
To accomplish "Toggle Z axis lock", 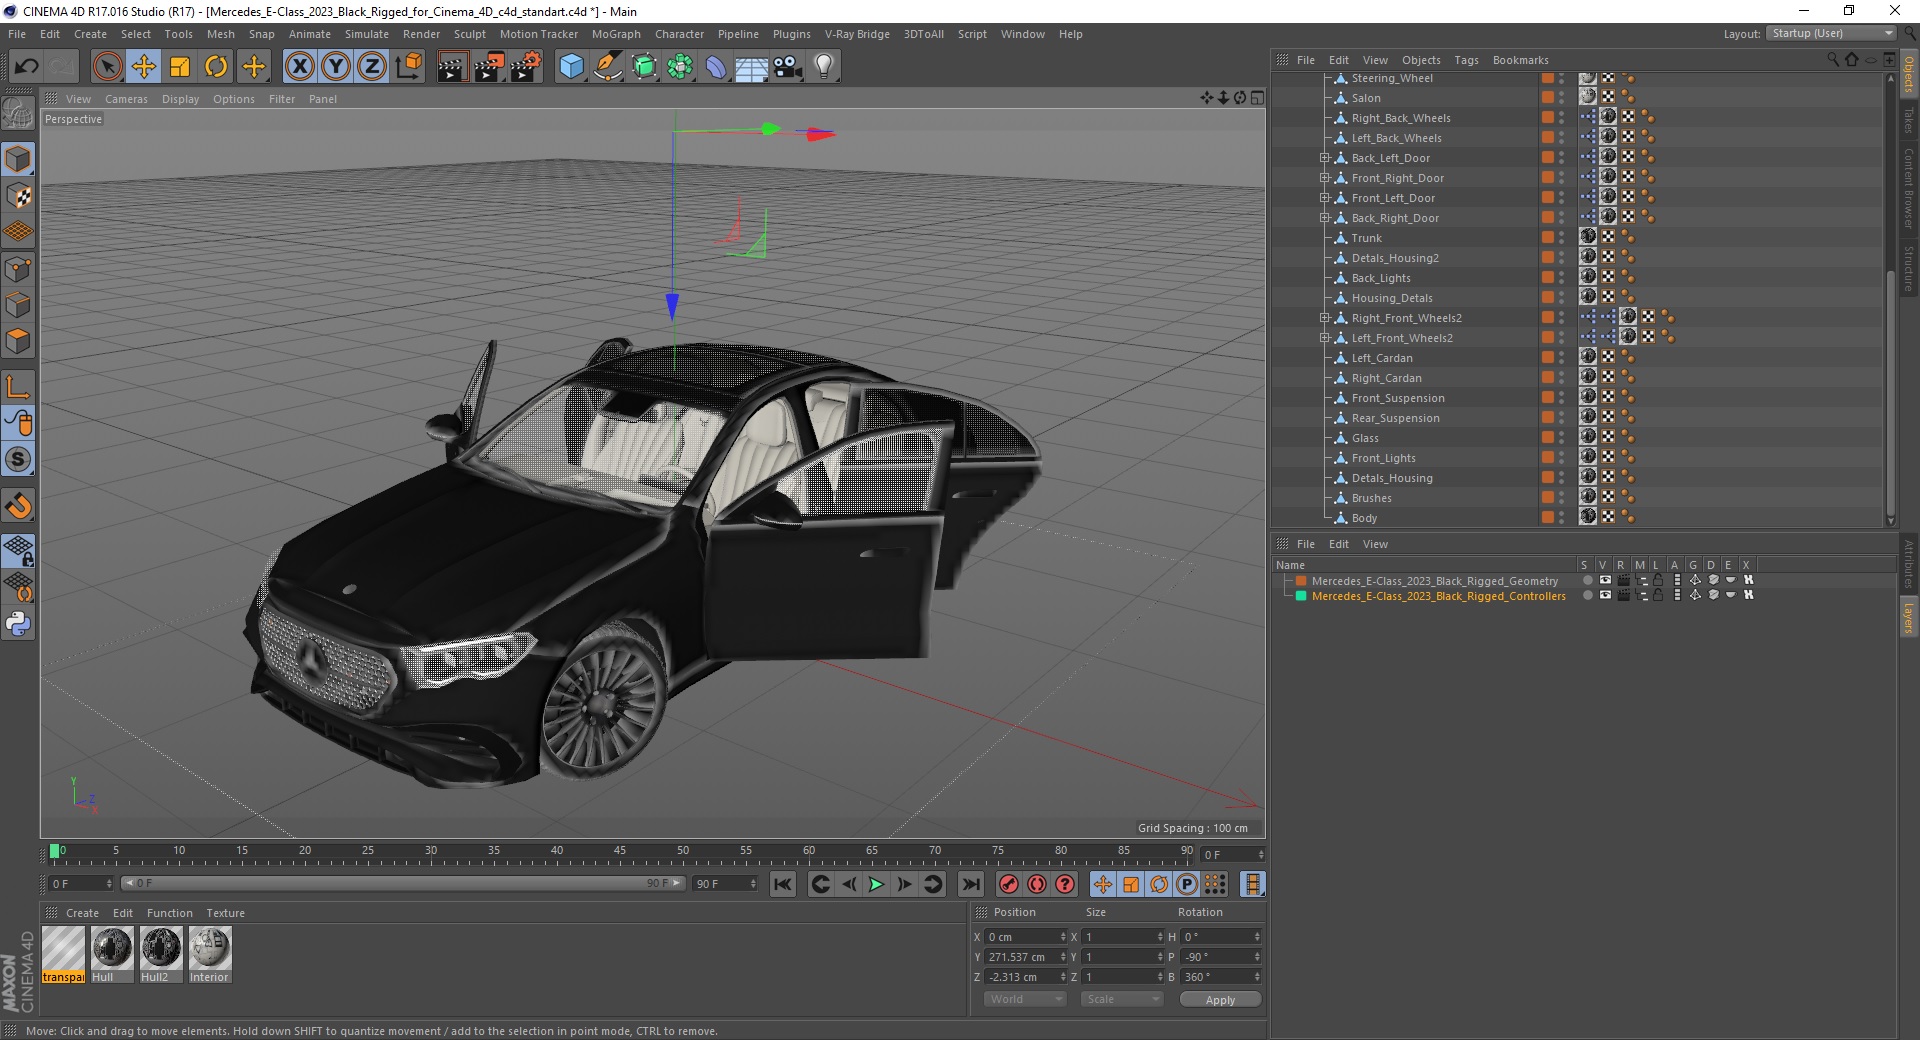I will [x=372, y=67].
